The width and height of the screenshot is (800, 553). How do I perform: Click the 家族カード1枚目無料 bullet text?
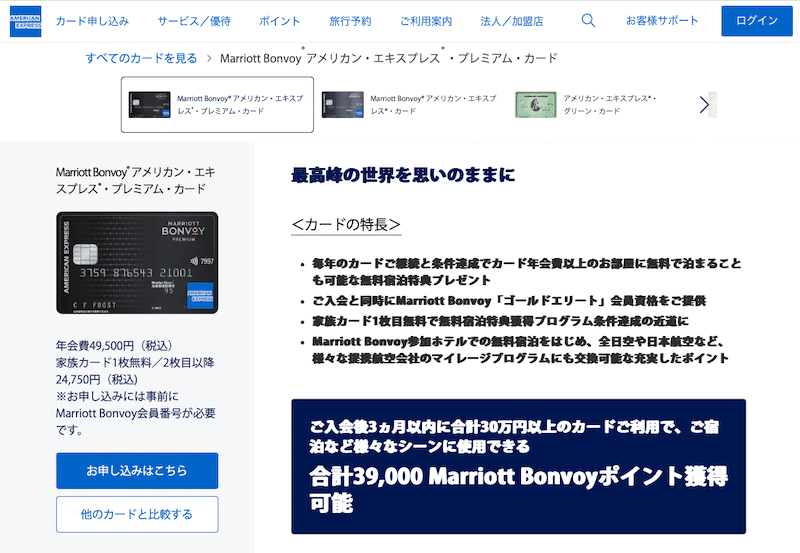pos(500,321)
